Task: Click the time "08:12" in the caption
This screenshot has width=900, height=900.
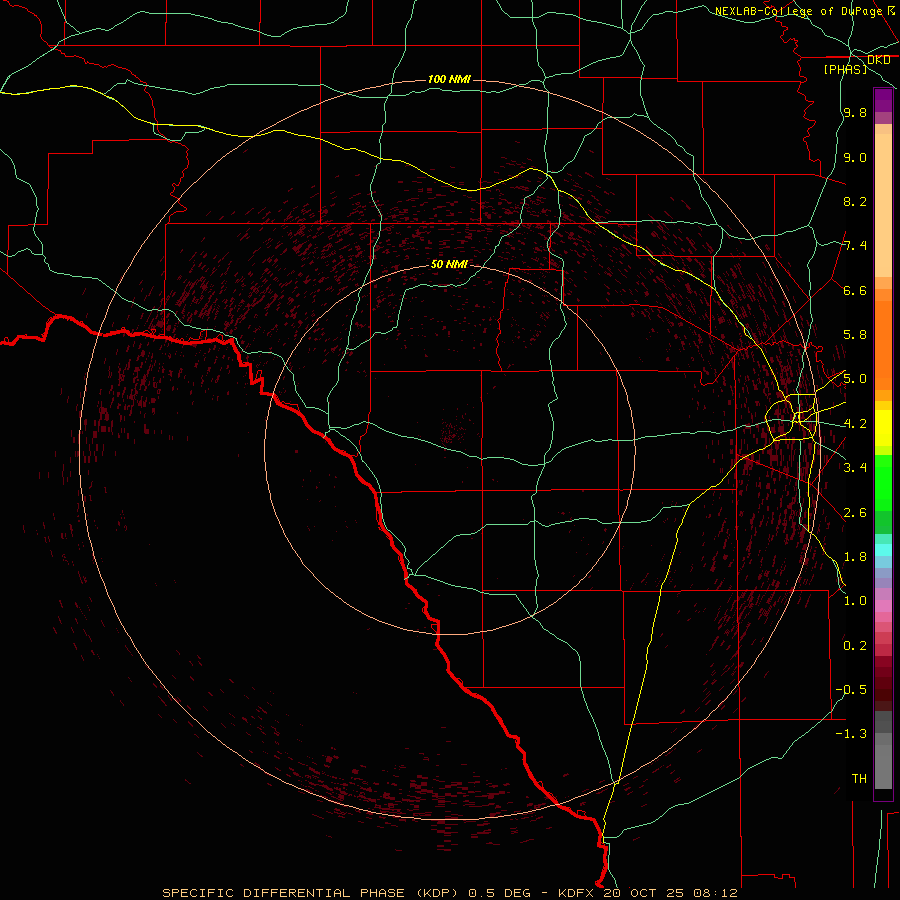Action: (716, 893)
